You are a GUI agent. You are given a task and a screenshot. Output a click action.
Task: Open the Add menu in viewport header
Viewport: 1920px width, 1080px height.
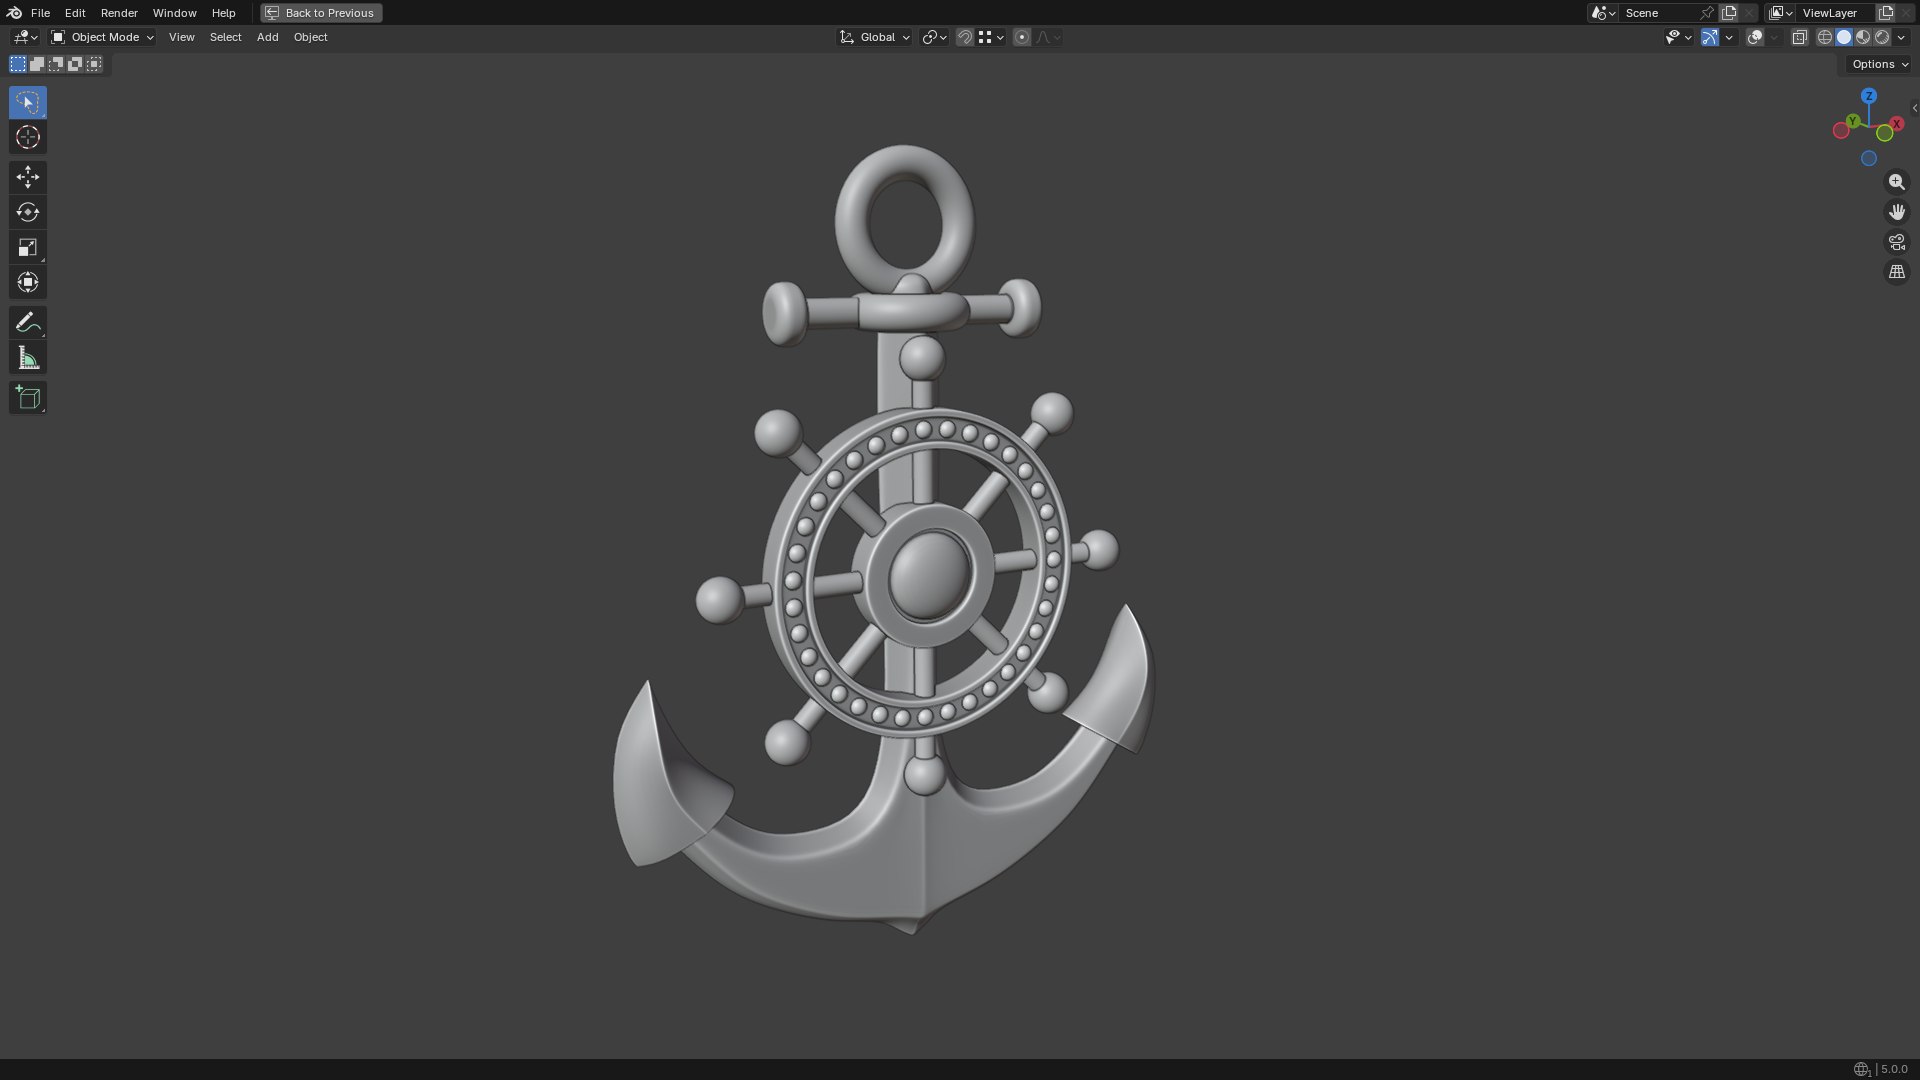coord(267,37)
